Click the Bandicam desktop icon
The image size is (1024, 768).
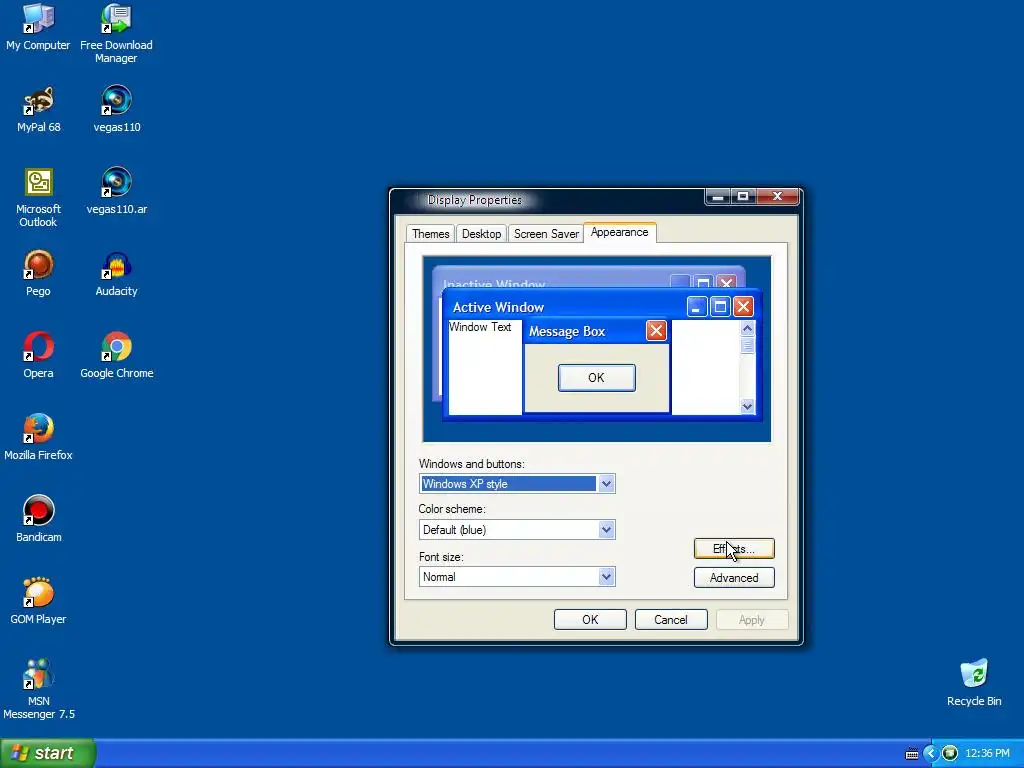coord(39,520)
